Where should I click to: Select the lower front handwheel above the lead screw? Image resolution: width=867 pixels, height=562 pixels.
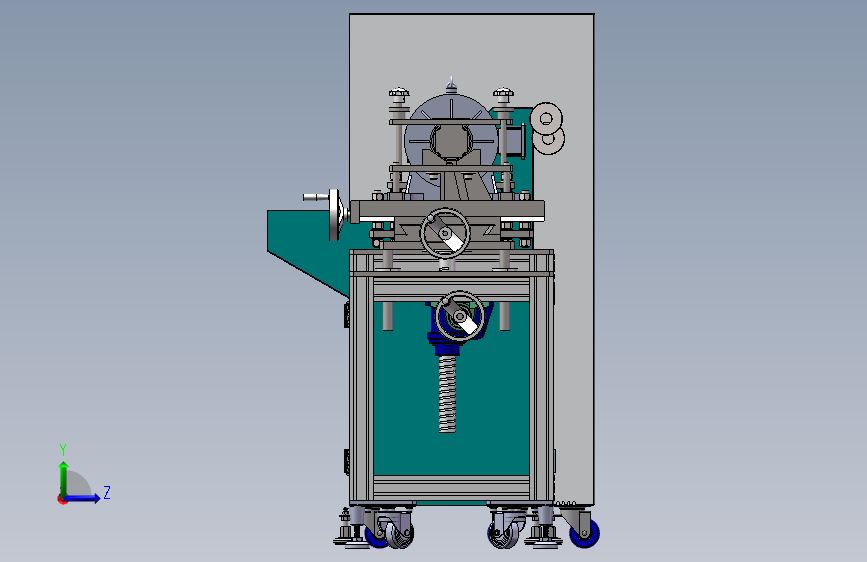tap(460, 316)
